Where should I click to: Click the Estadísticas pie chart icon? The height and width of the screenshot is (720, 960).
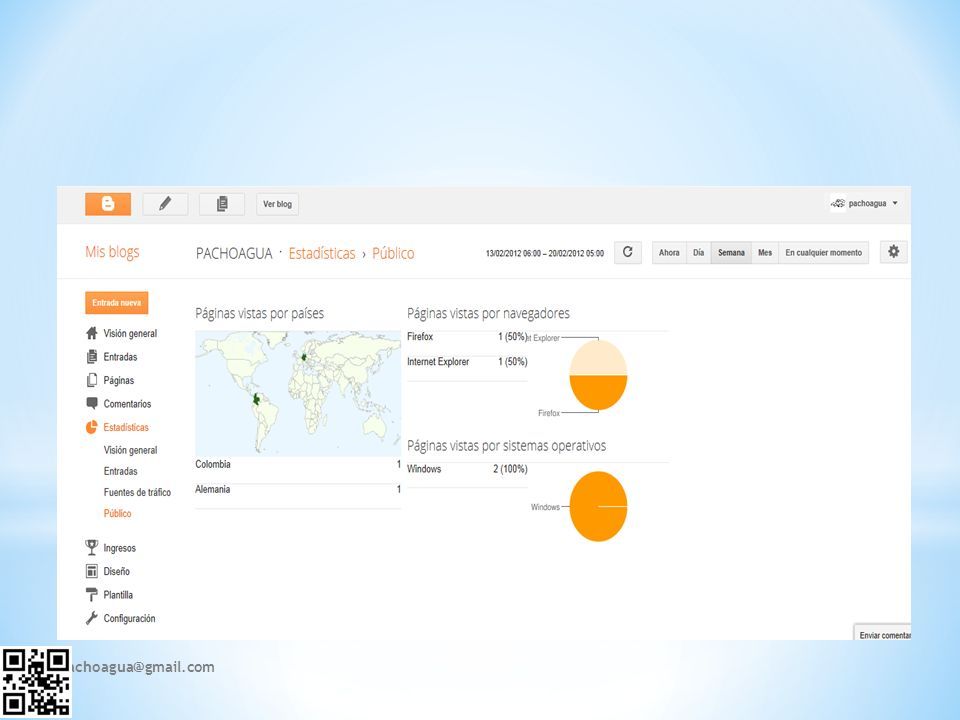pos(92,427)
